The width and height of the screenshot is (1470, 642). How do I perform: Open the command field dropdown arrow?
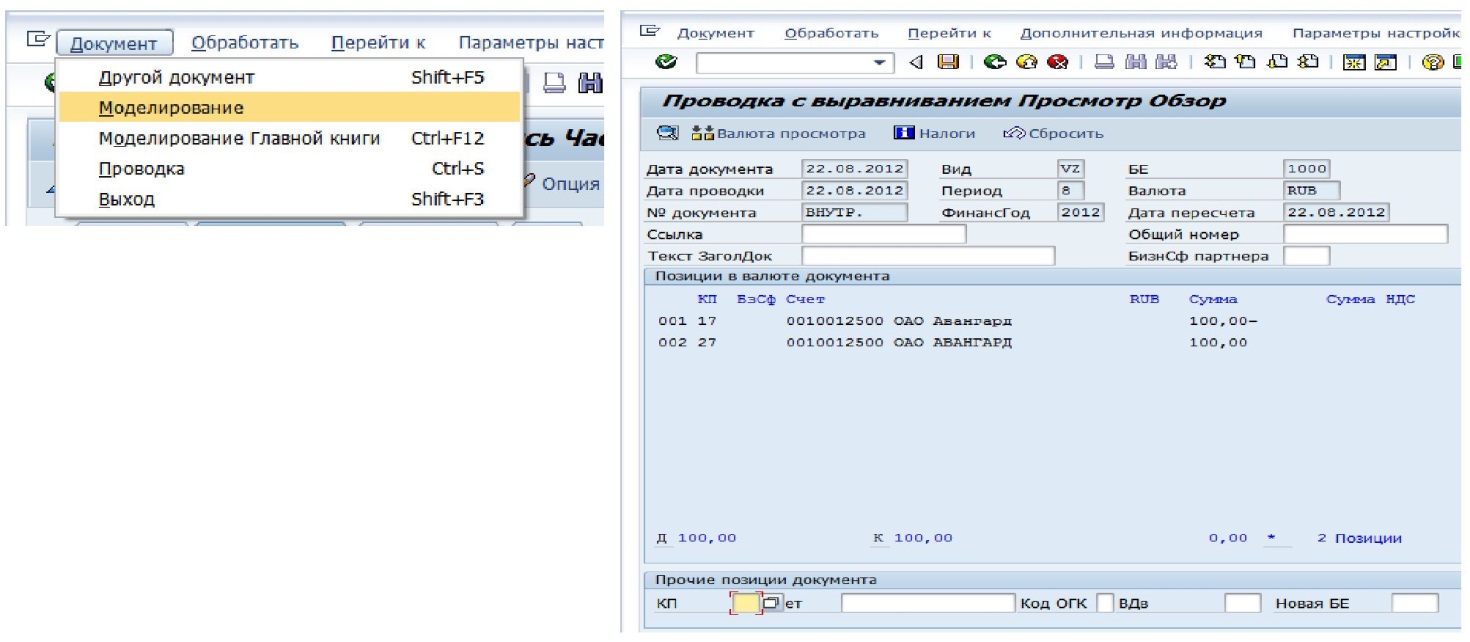tap(880, 63)
